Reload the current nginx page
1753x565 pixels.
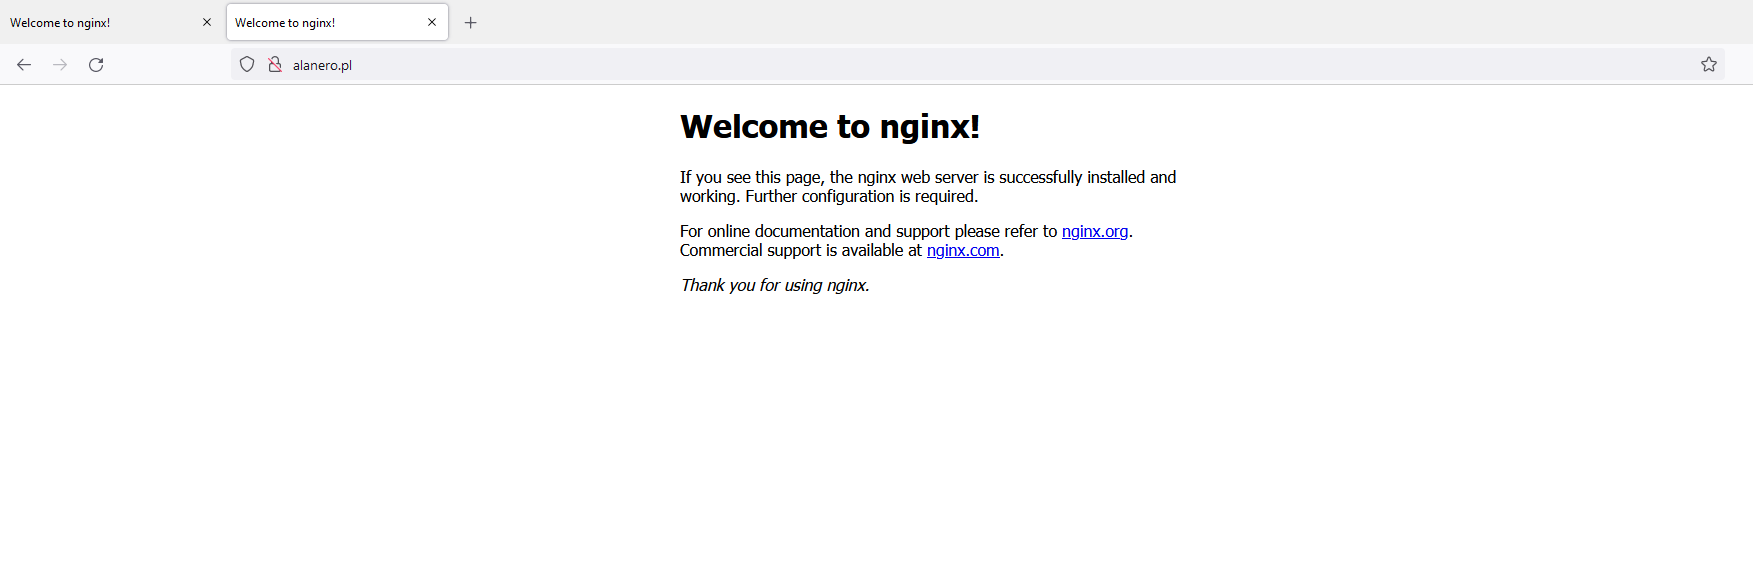point(96,65)
